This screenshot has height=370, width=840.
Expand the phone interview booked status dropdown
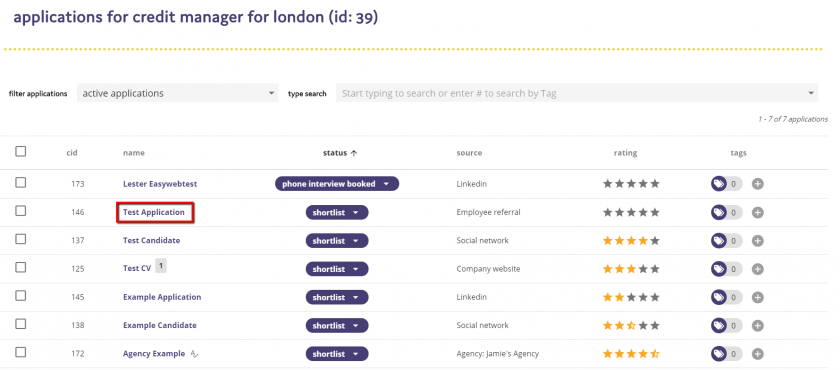click(x=337, y=184)
